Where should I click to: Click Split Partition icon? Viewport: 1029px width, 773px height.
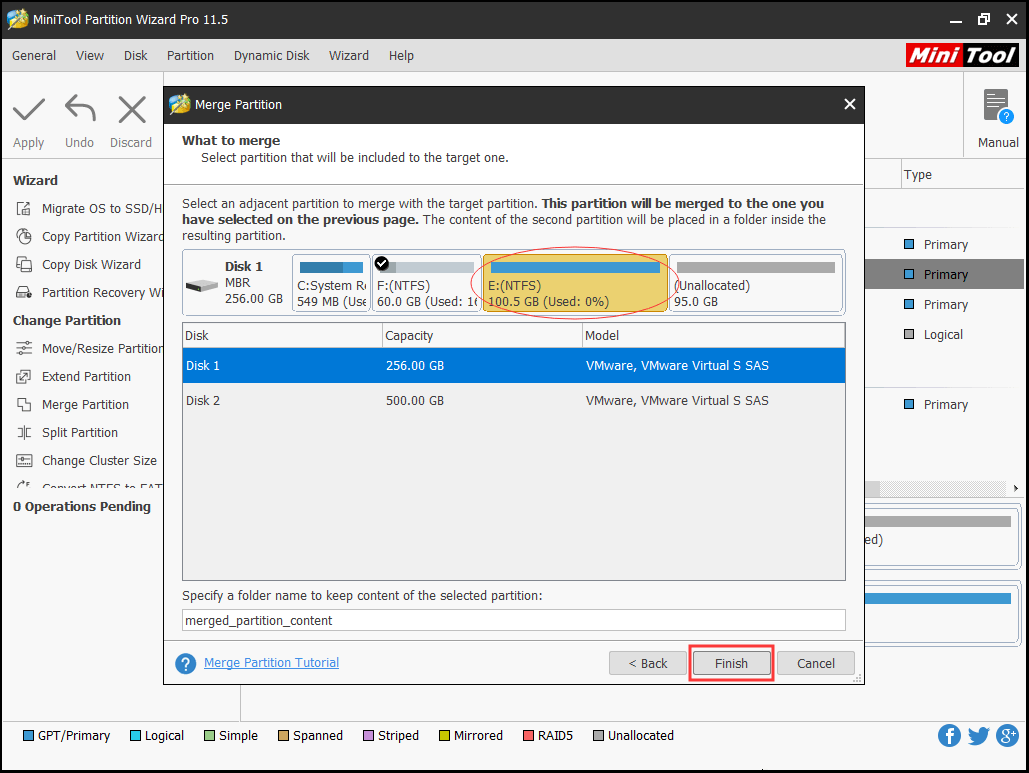24,432
